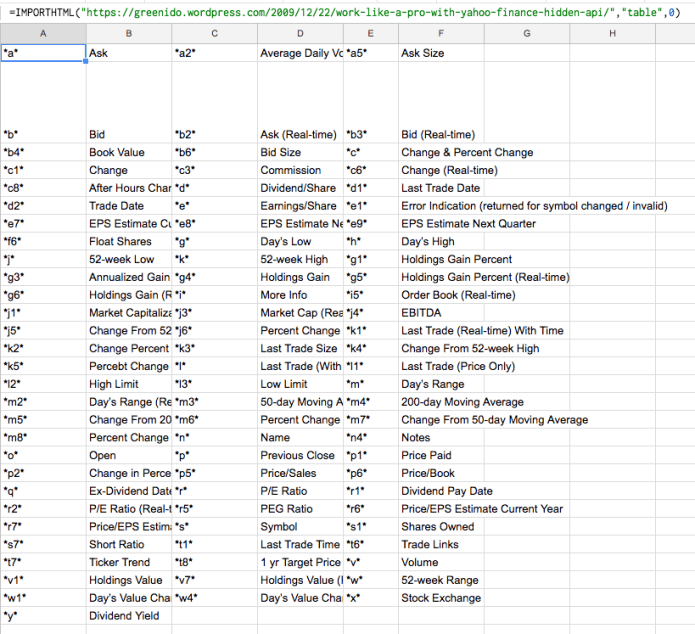695x634 pixels.
Task: Select the 'Trade Links' cell
Action: click(x=441, y=544)
